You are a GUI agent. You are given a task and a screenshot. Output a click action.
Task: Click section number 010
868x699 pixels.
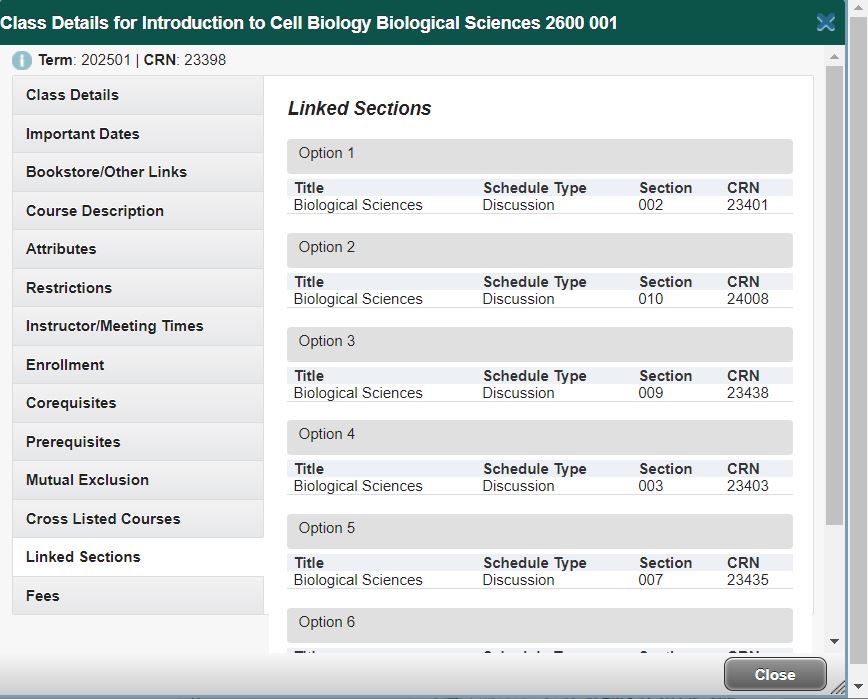tap(650, 299)
